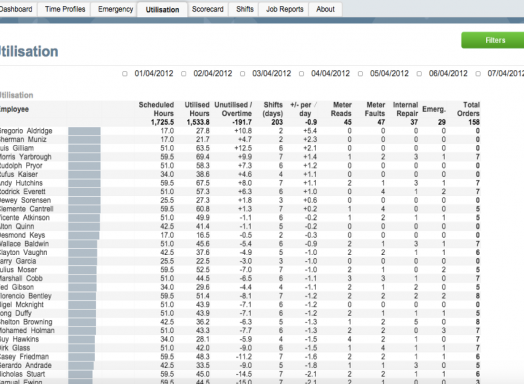524x384 pixels.
Task: Switch to the Time Profiles tab
Action: 65,9
